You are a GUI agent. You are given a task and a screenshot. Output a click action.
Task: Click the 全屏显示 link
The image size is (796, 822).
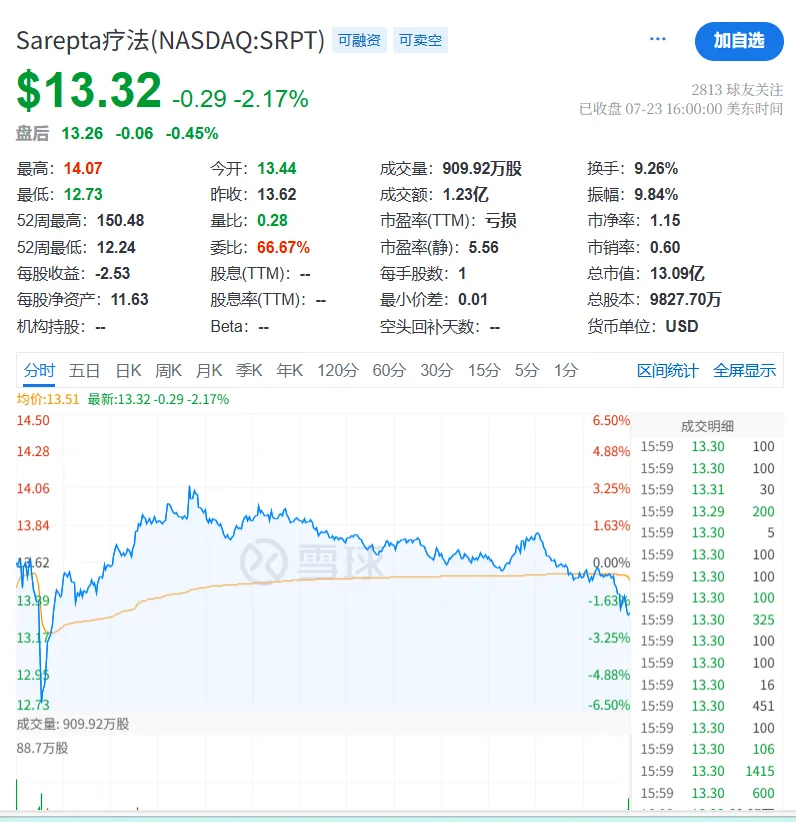click(744, 370)
